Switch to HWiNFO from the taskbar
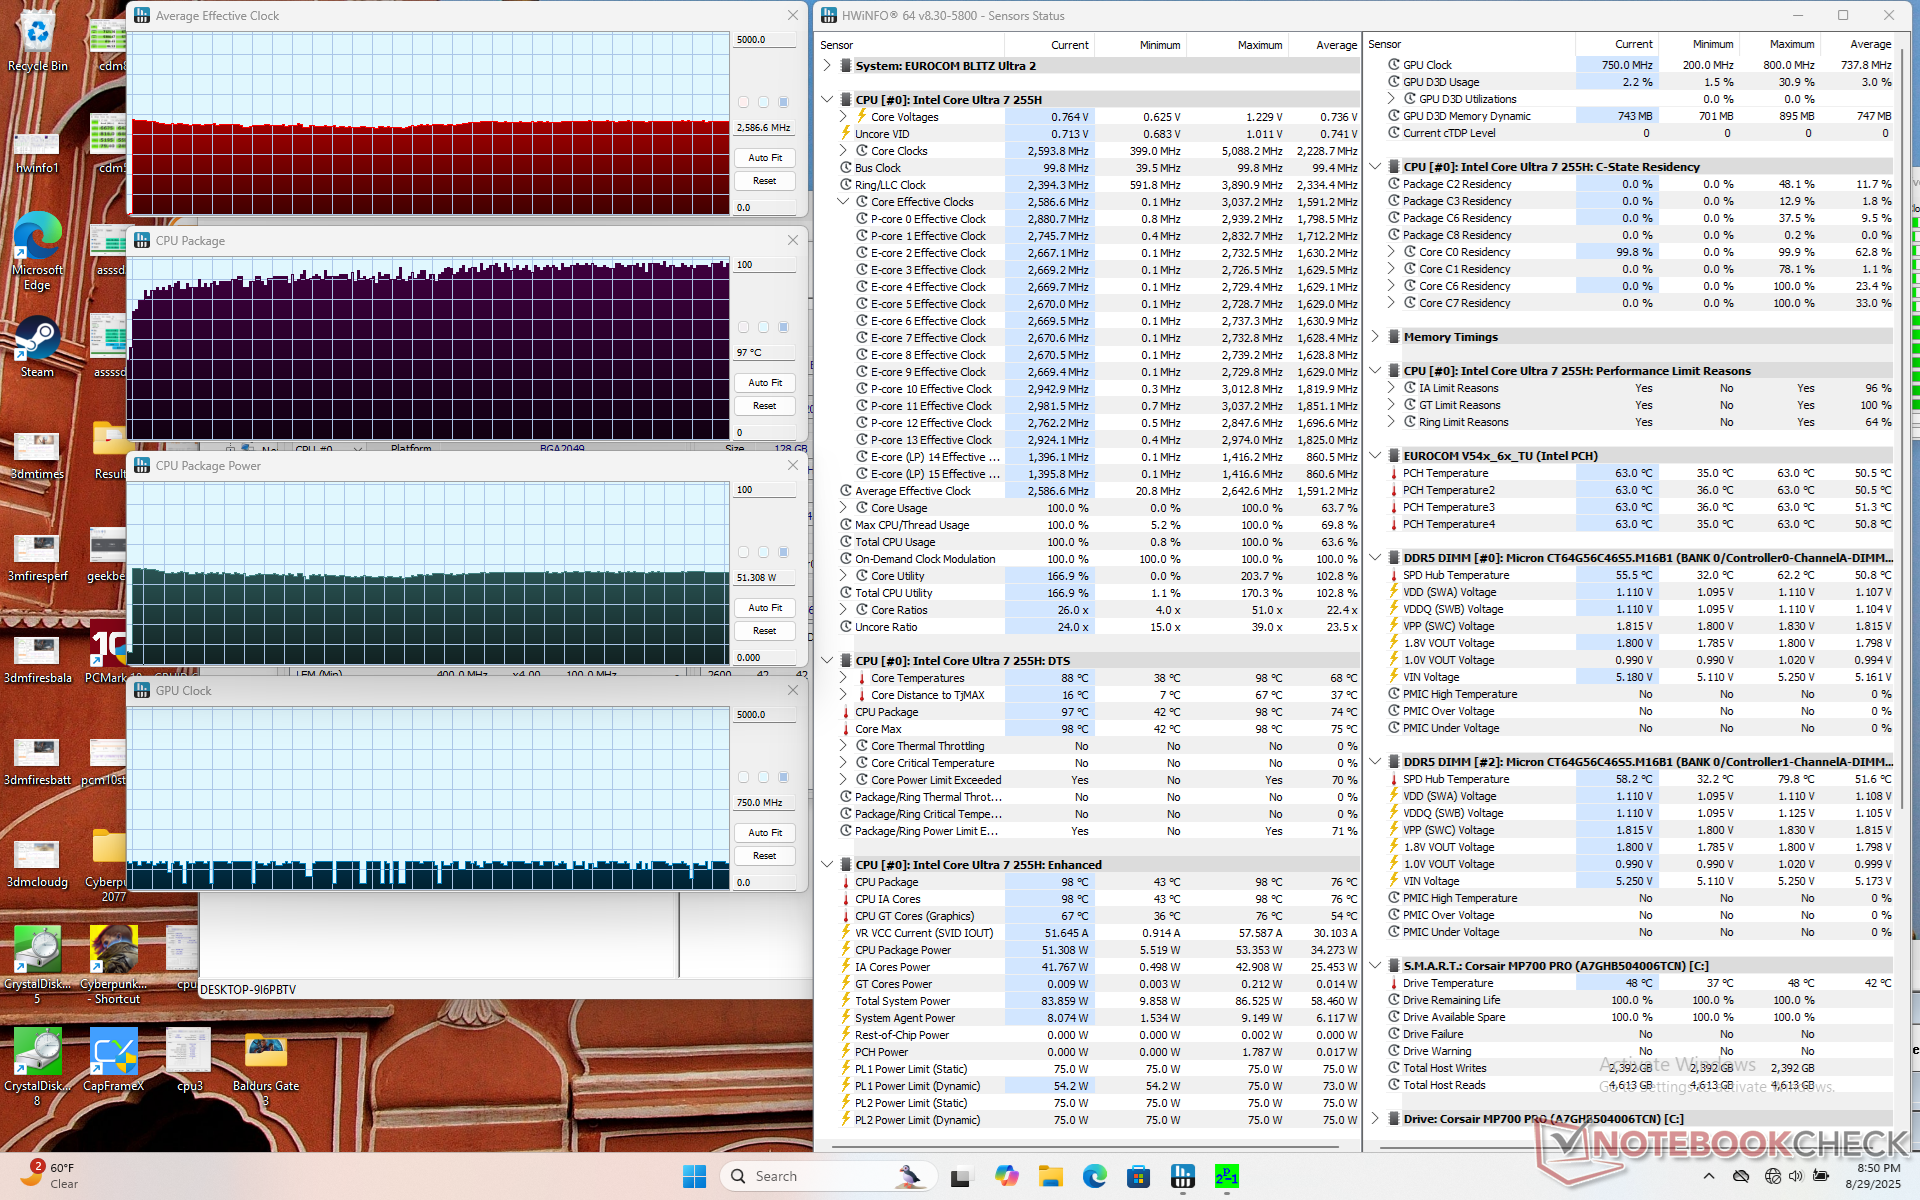The image size is (1920, 1200). [x=1183, y=1176]
